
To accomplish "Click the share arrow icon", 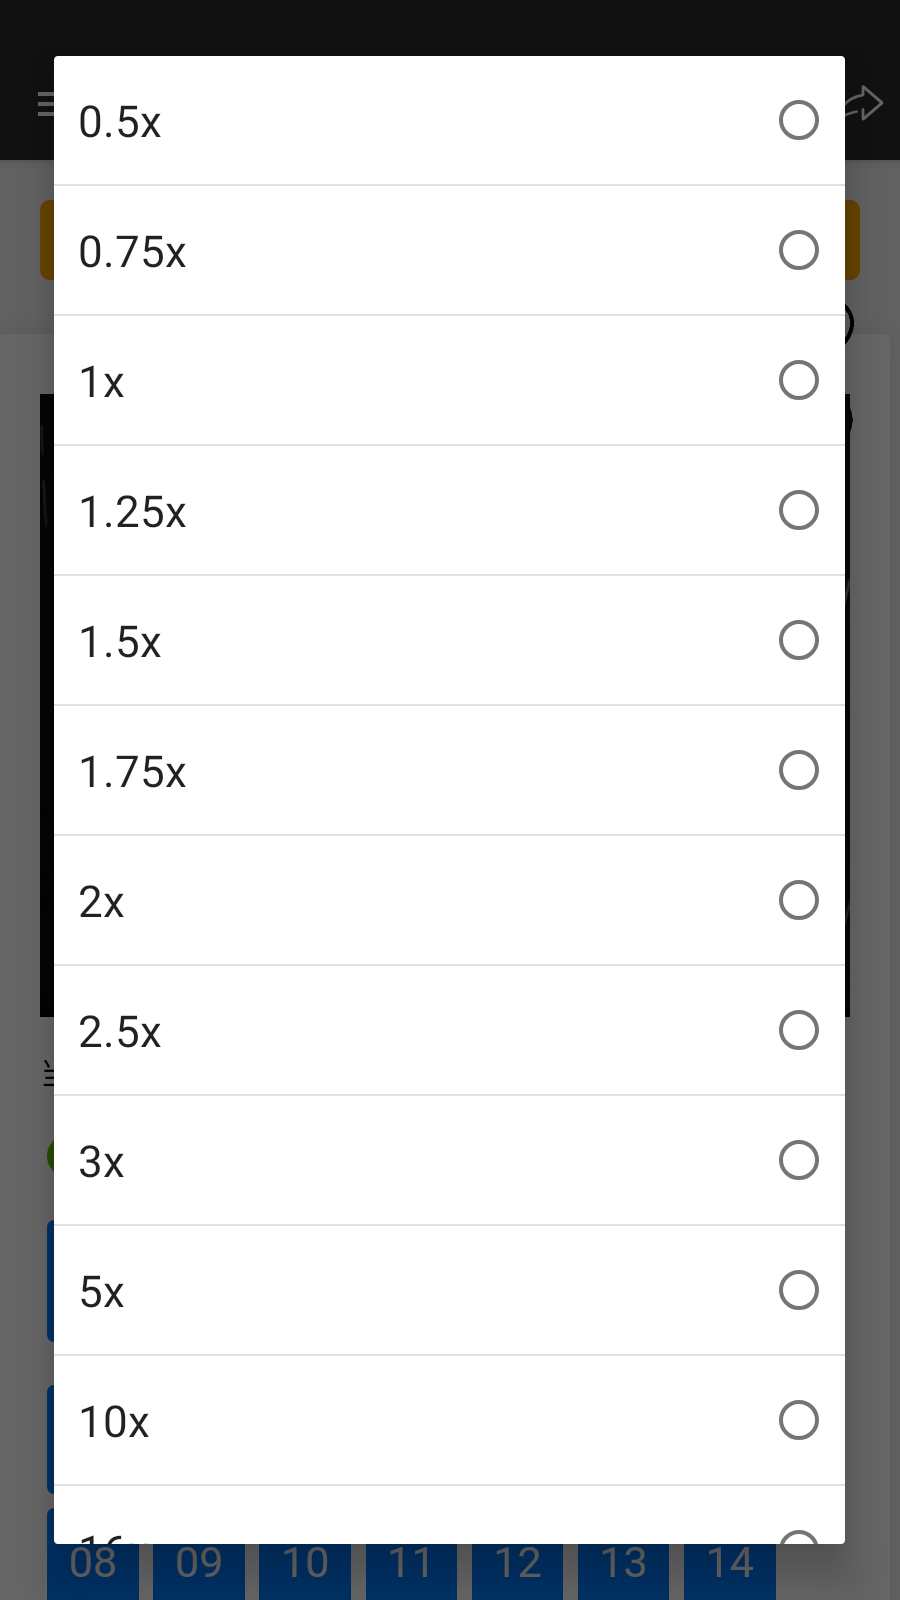I will tap(865, 103).
